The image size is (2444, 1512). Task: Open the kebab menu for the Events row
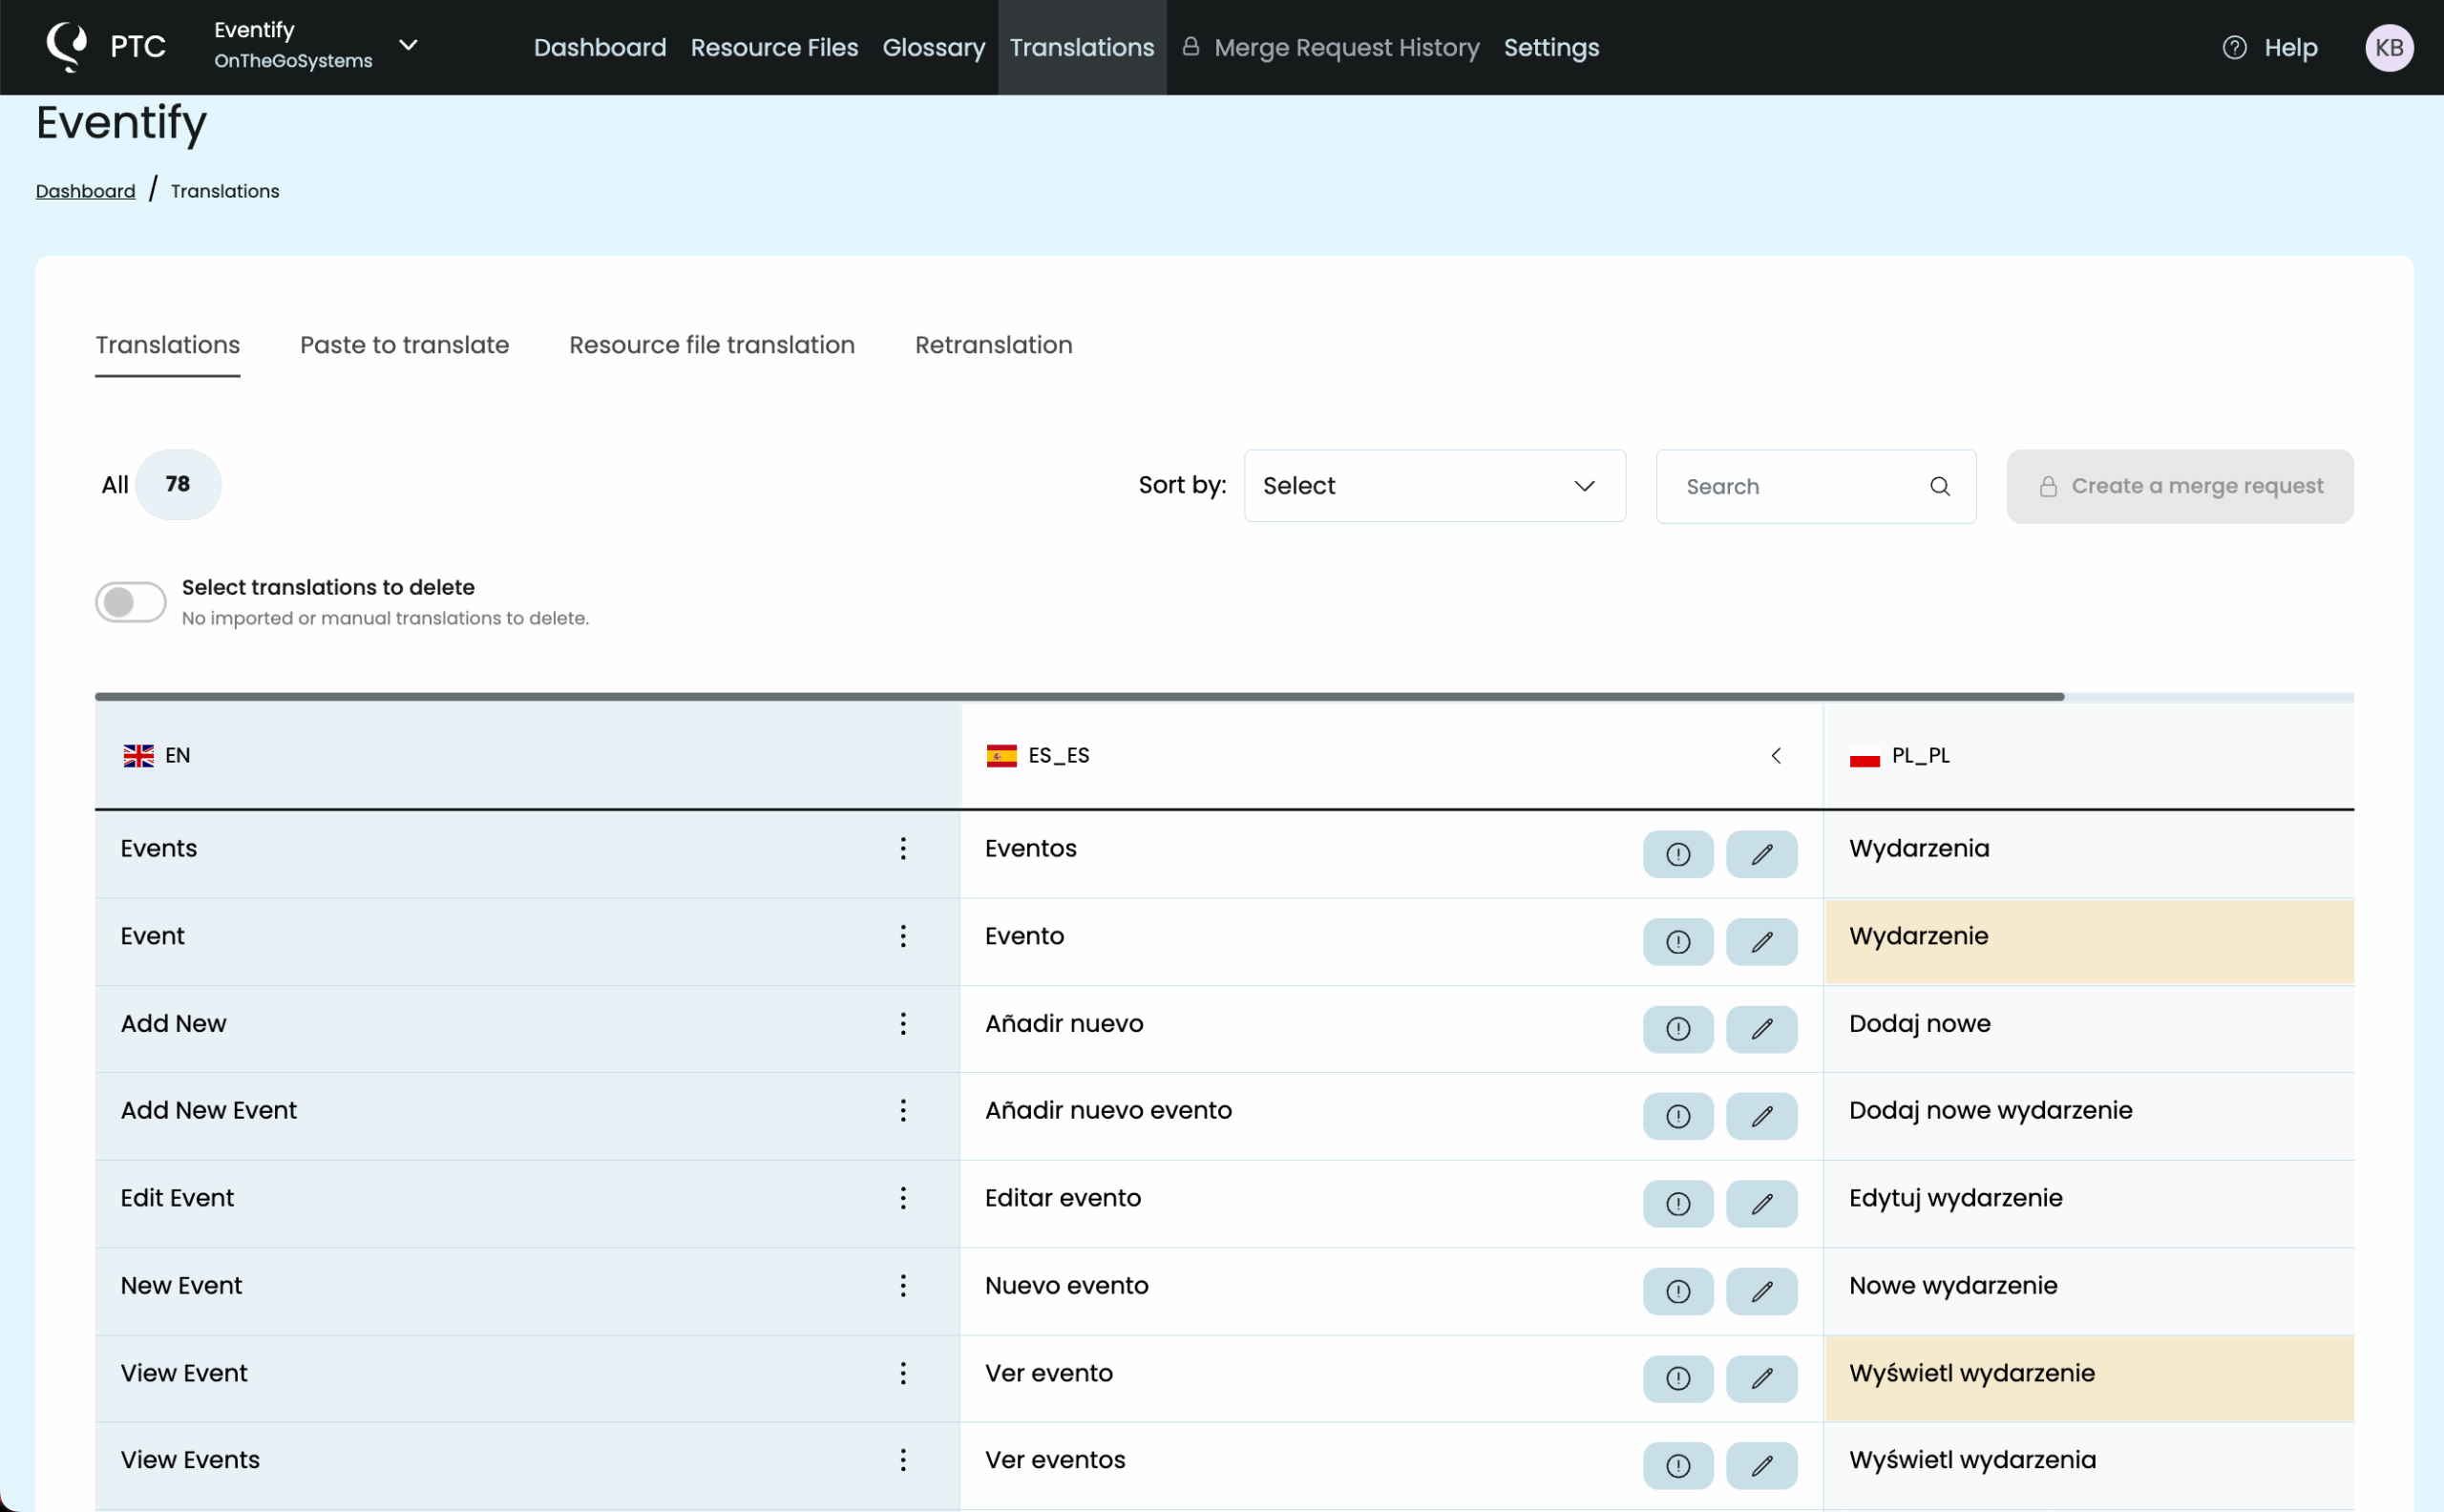[903, 848]
